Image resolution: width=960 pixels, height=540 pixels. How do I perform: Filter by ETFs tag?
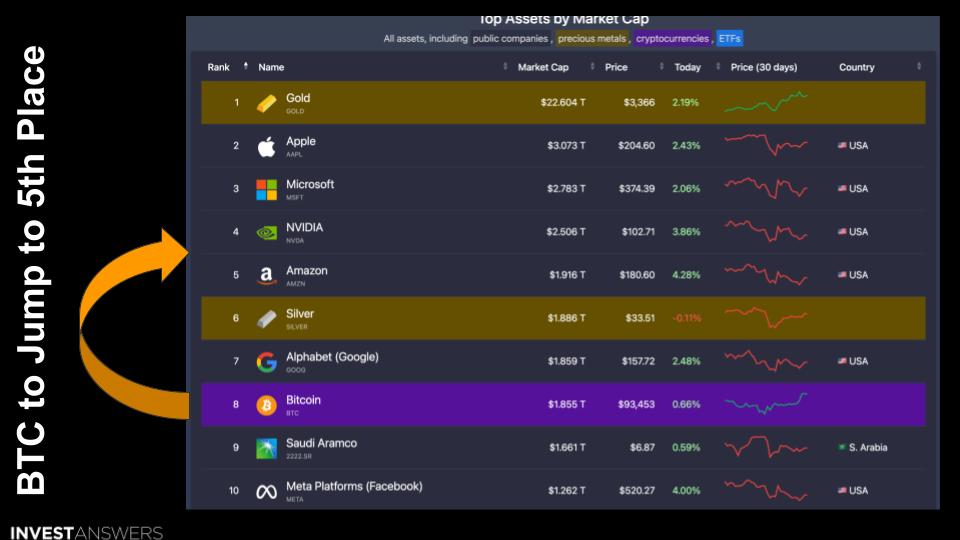pyautogui.click(x=729, y=39)
